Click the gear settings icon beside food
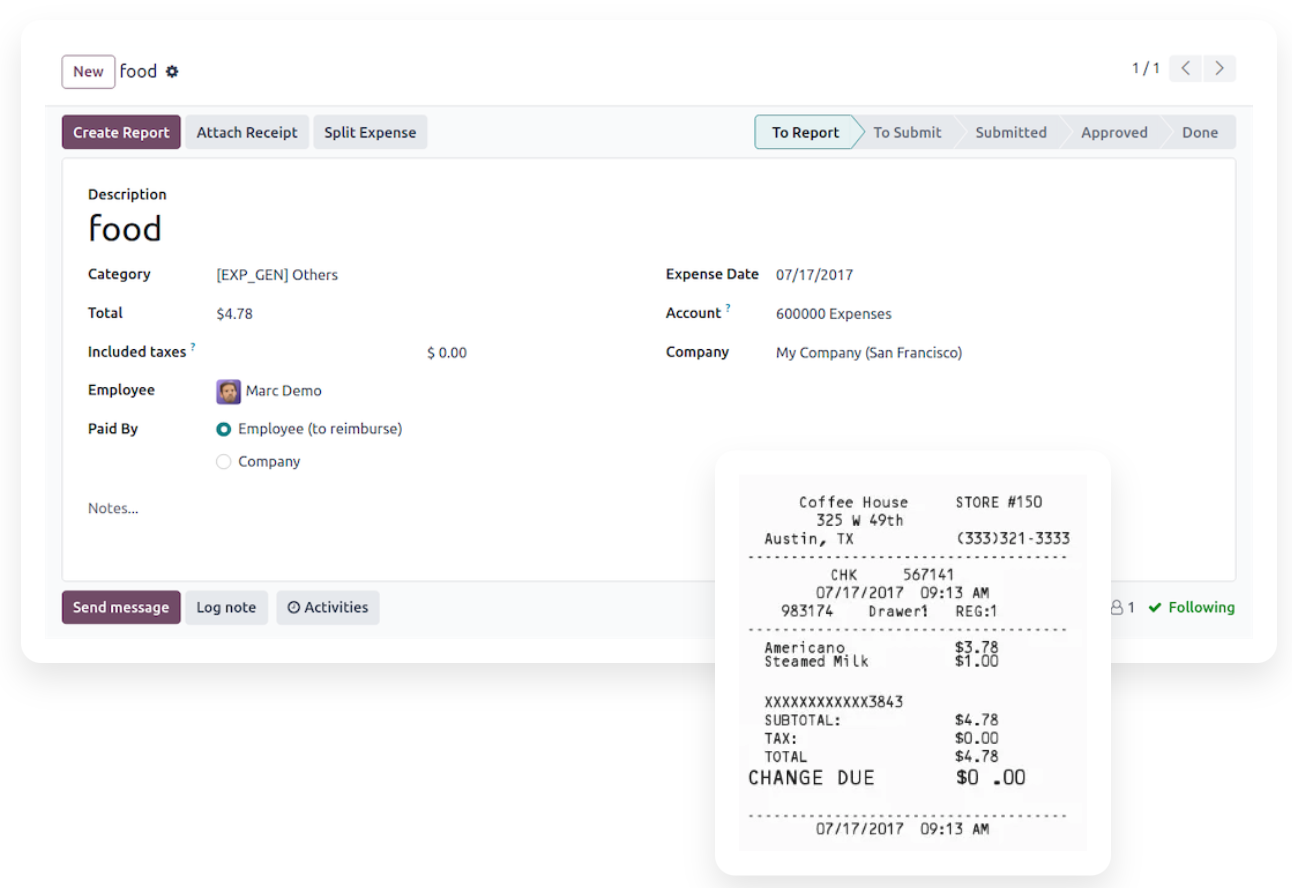 (x=172, y=72)
